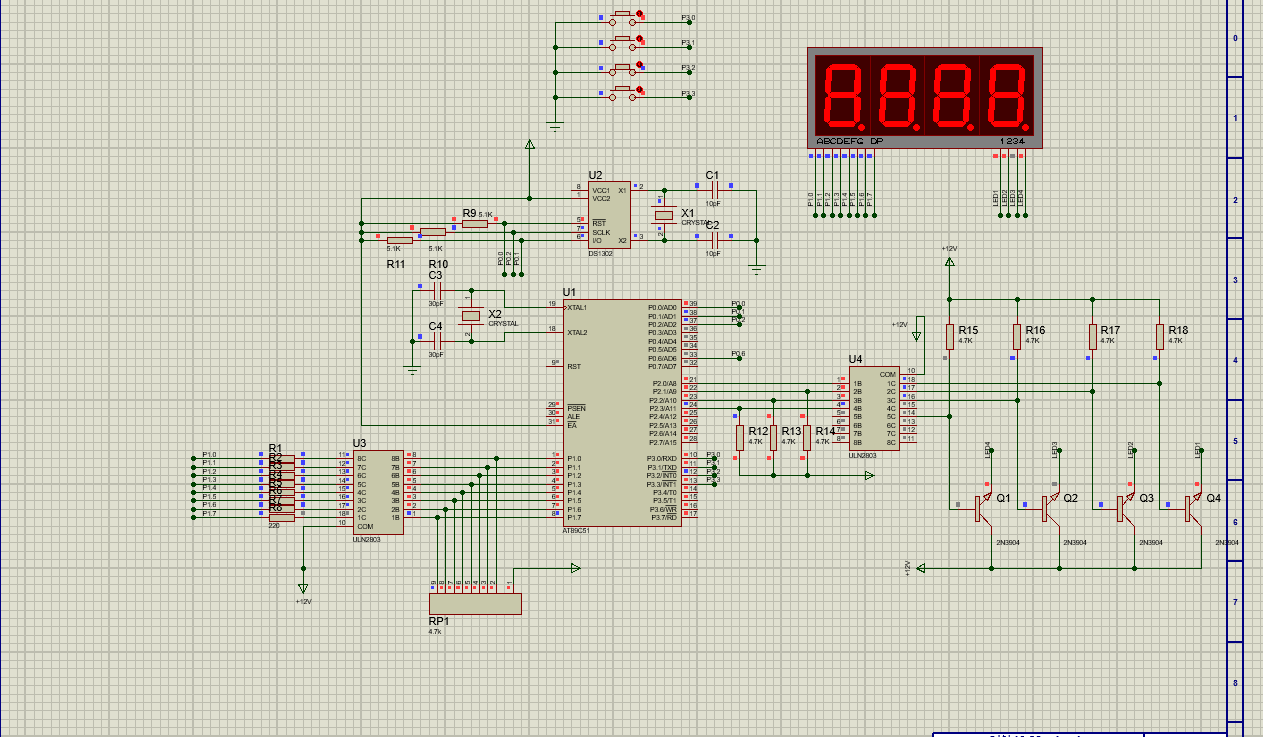Select crystal X1 beside the DS1302
The image size is (1263, 737).
[x=663, y=215]
